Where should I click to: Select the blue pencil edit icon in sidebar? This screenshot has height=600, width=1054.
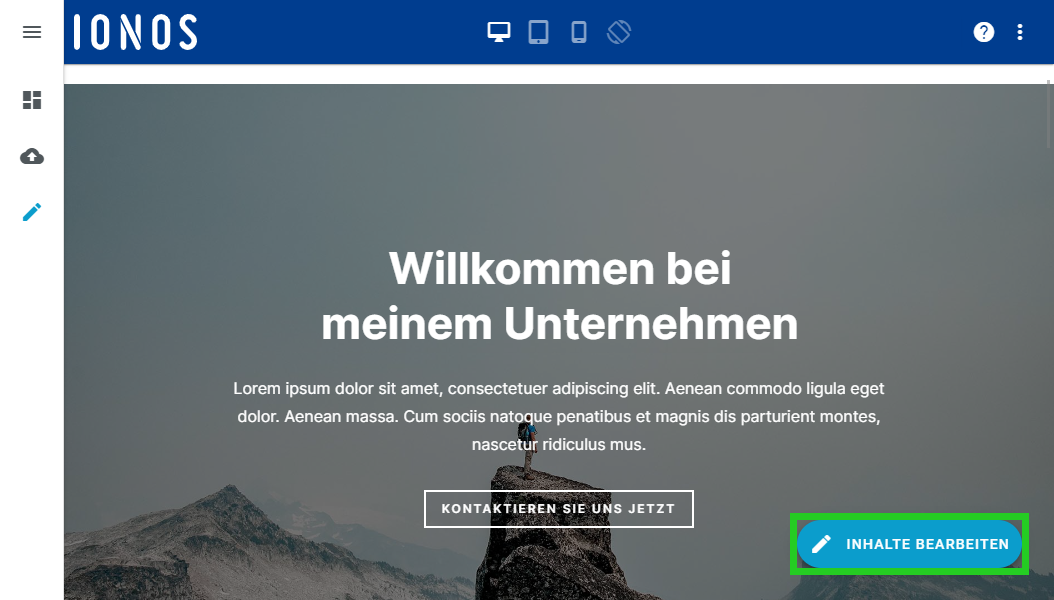(x=32, y=212)
